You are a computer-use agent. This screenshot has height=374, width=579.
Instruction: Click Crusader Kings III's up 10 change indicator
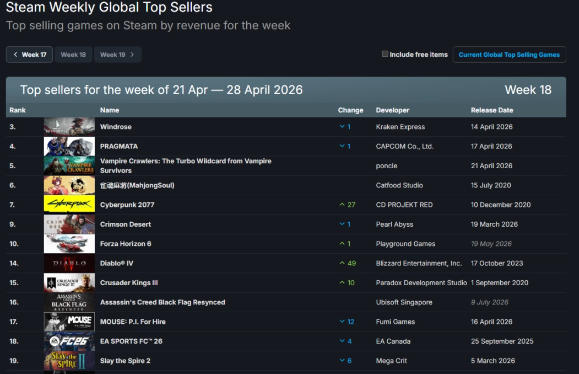(x=347, y=282)
